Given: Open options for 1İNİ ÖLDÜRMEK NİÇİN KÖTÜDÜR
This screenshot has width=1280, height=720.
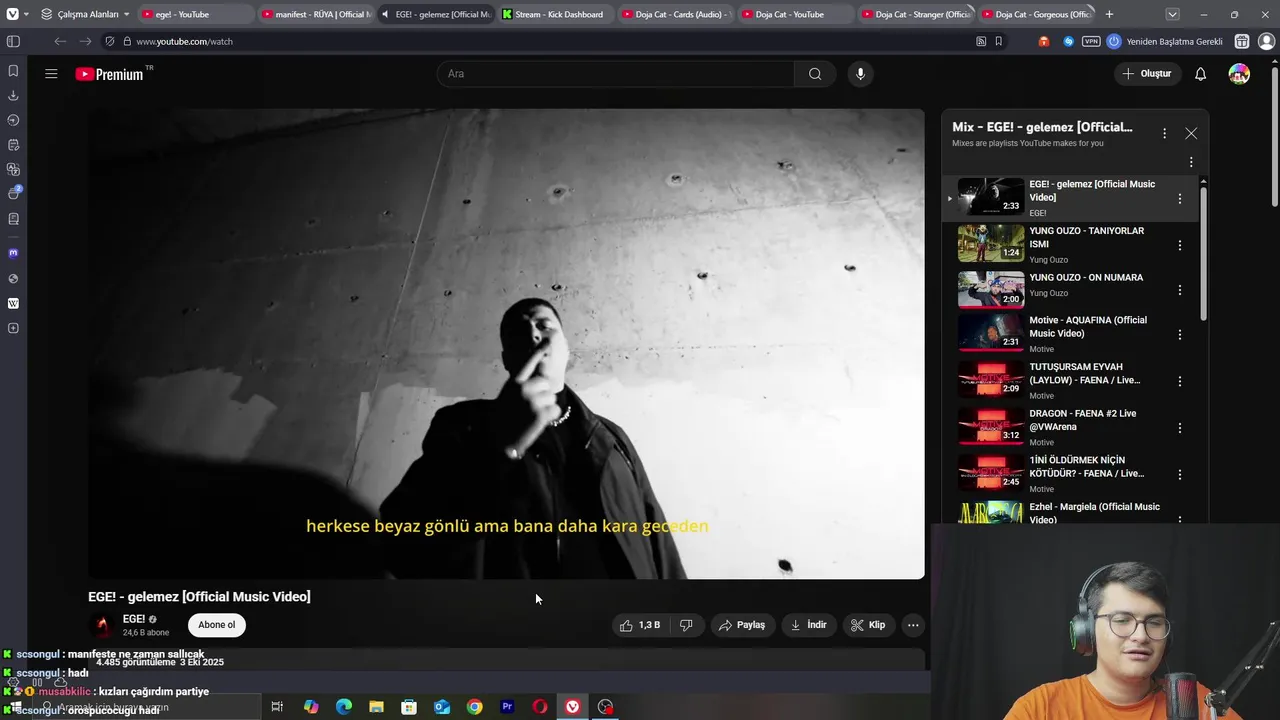Looking at the screenshot, I should click(1180, 475).
